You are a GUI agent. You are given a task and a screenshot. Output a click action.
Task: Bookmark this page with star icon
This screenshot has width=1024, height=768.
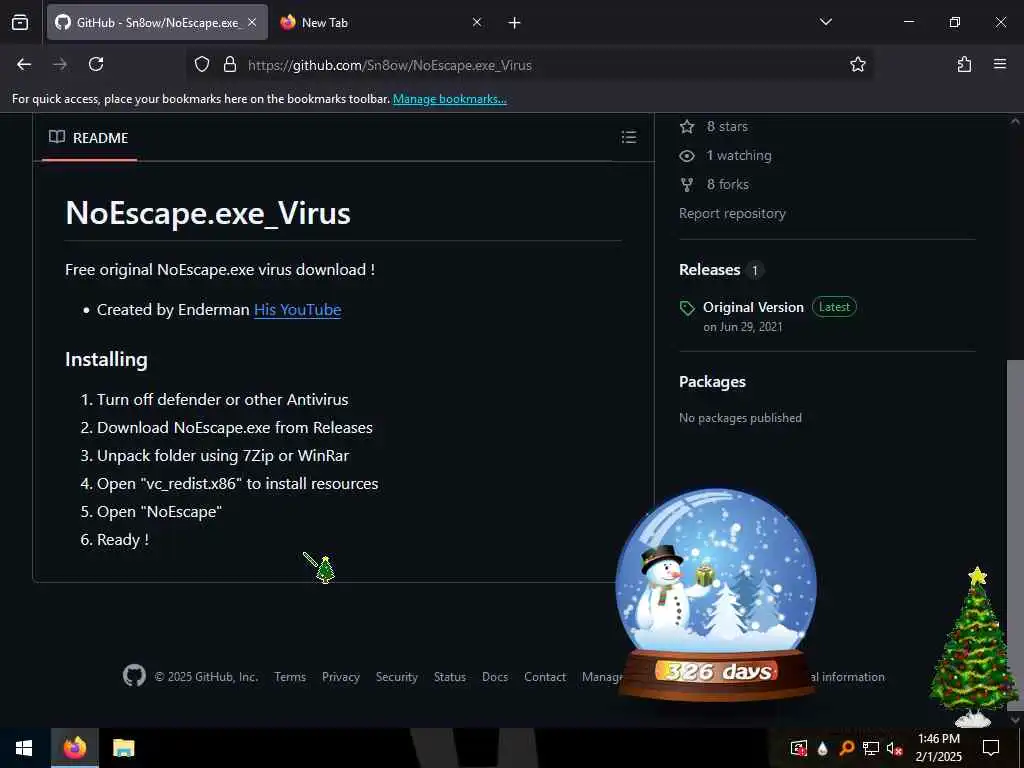(x=857, y=64)
